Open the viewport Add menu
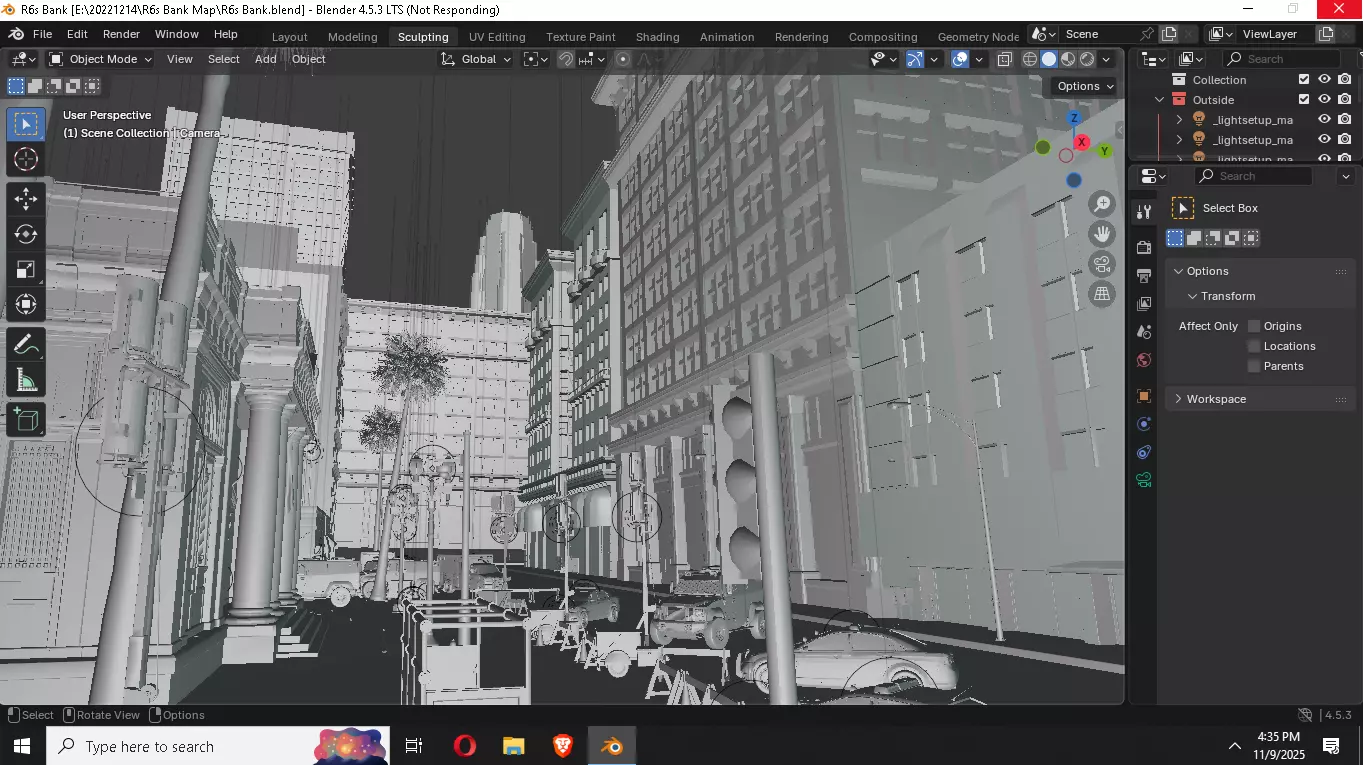The width and height of the screenshot is (1363, 765). (x=265, y=59)
